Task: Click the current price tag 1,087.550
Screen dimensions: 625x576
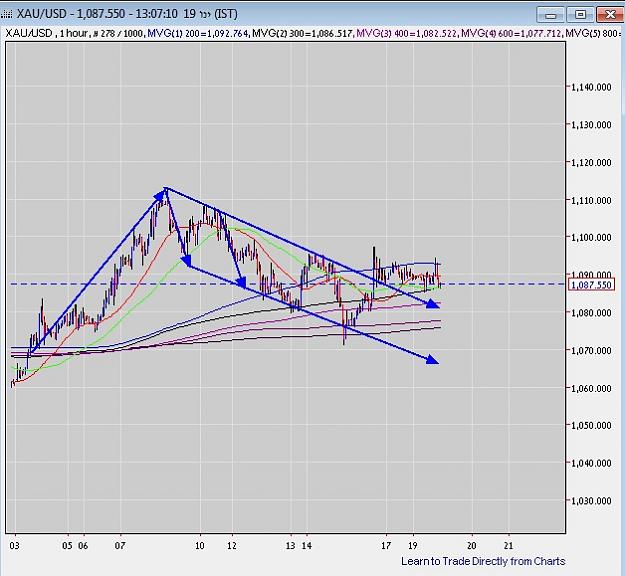Action: click(x=591, y=285)
